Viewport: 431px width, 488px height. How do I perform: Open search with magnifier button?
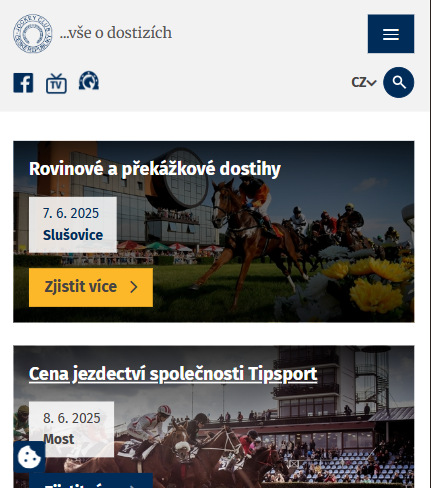click(x=399, y=82)
